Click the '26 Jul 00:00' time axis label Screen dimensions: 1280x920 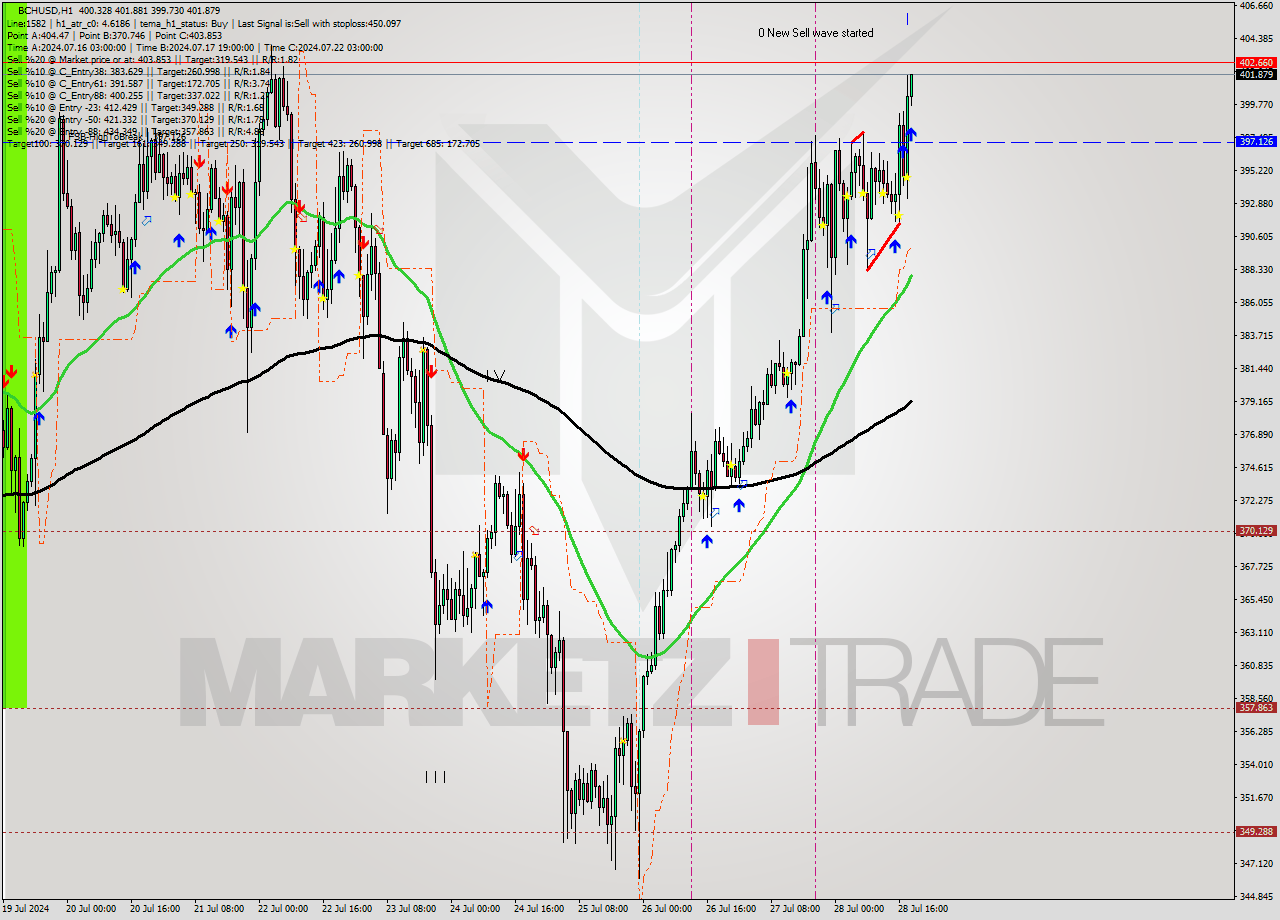667,909
